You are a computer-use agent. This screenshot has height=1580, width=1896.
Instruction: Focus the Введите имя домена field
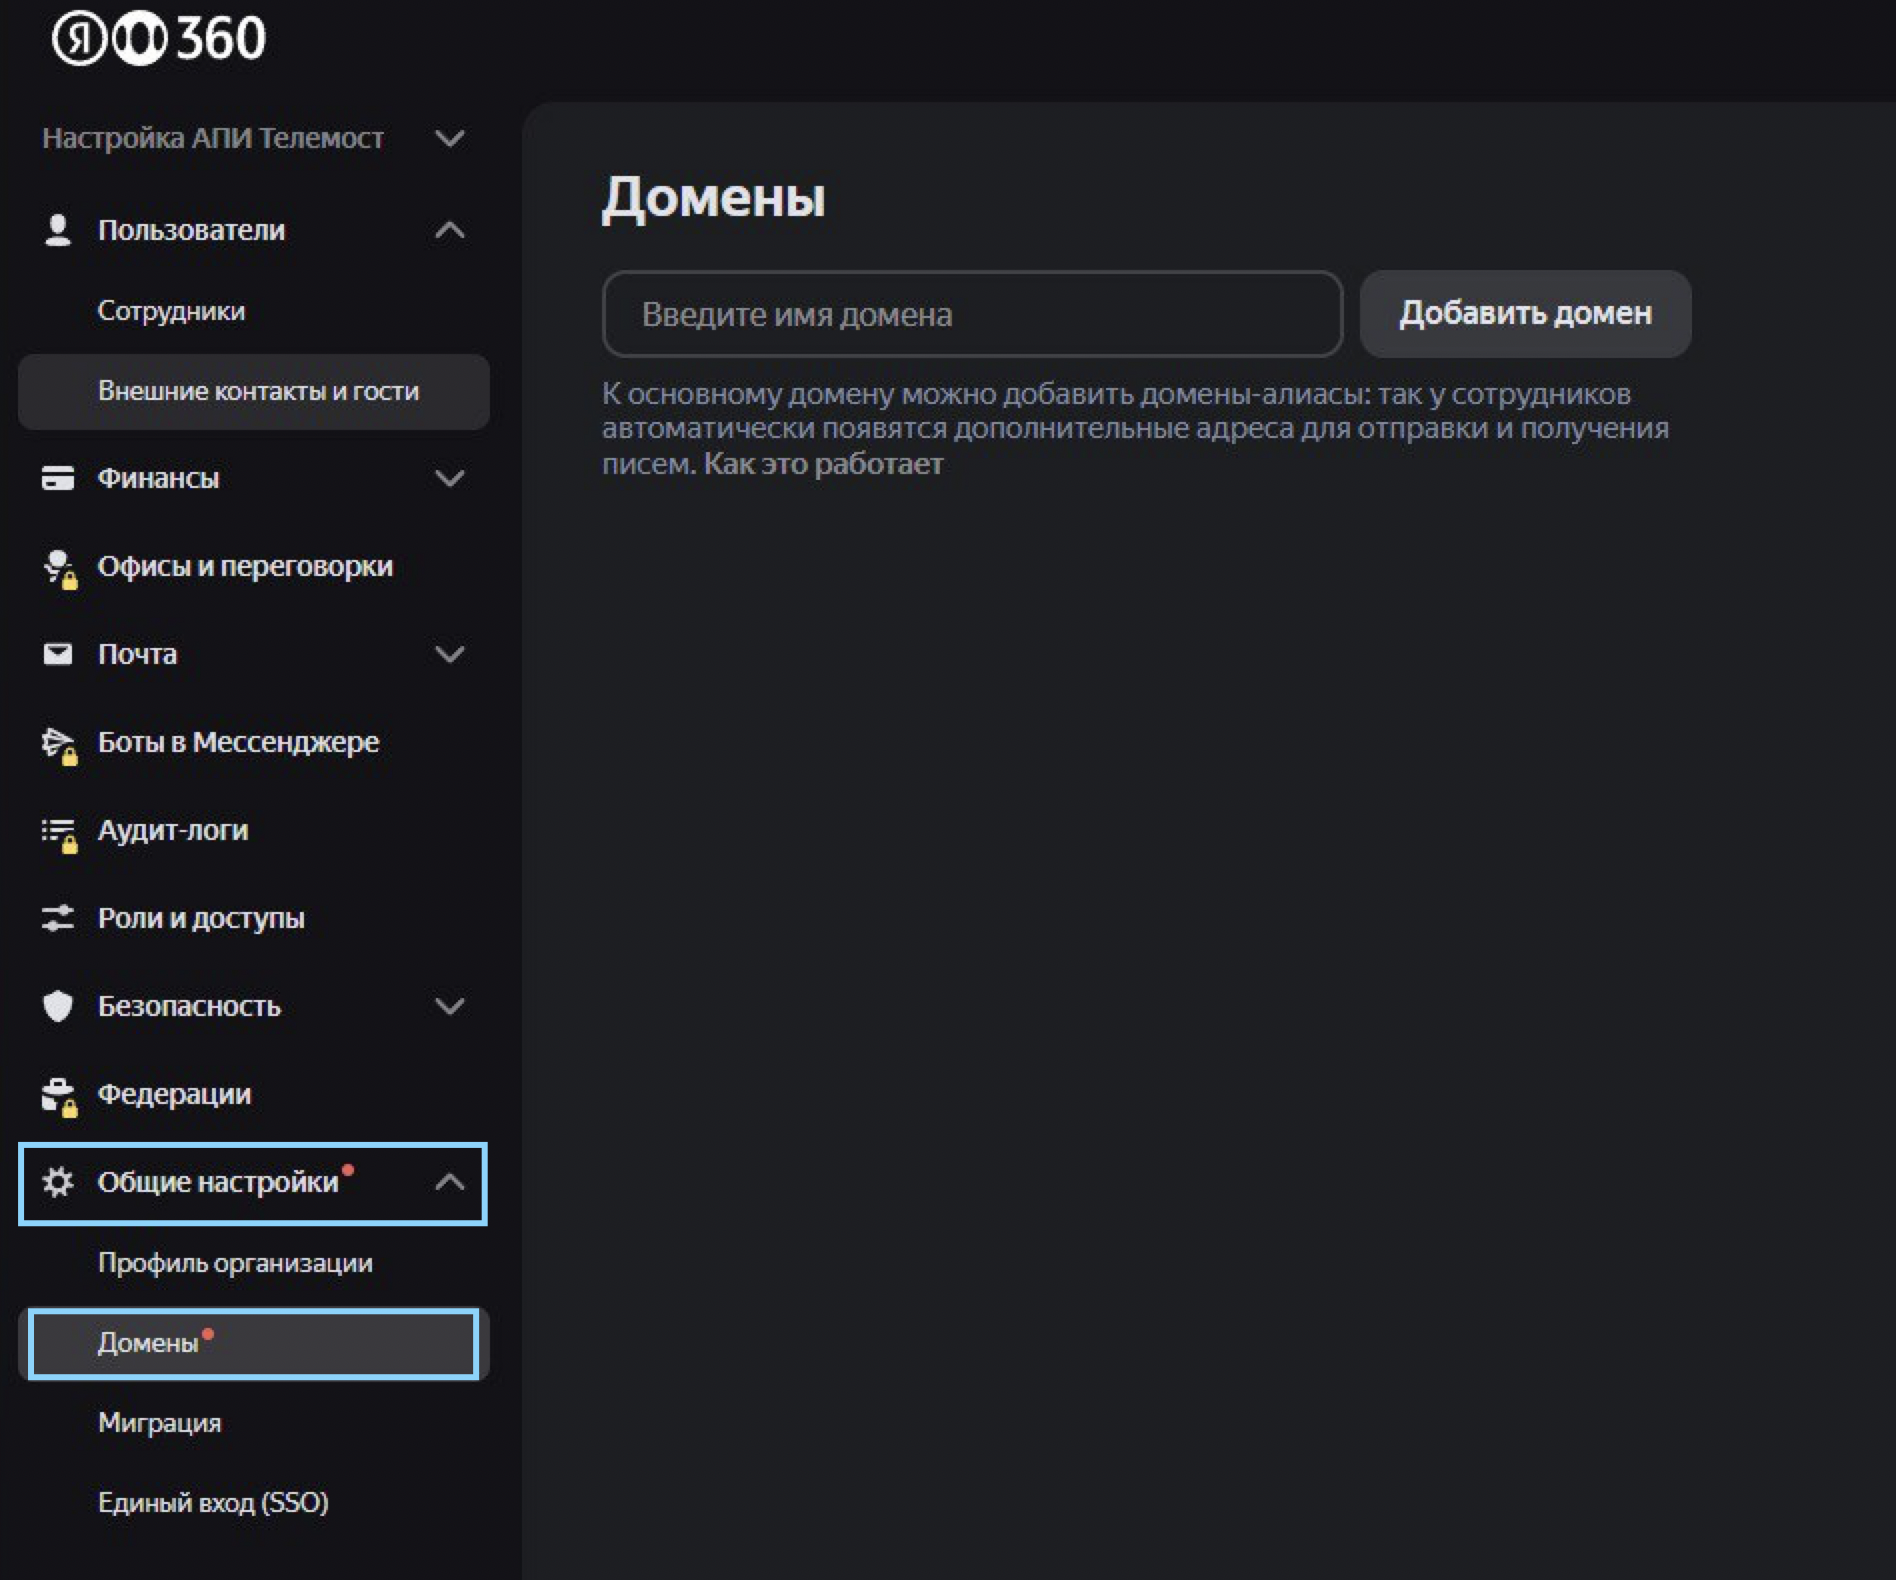[971, 314]
